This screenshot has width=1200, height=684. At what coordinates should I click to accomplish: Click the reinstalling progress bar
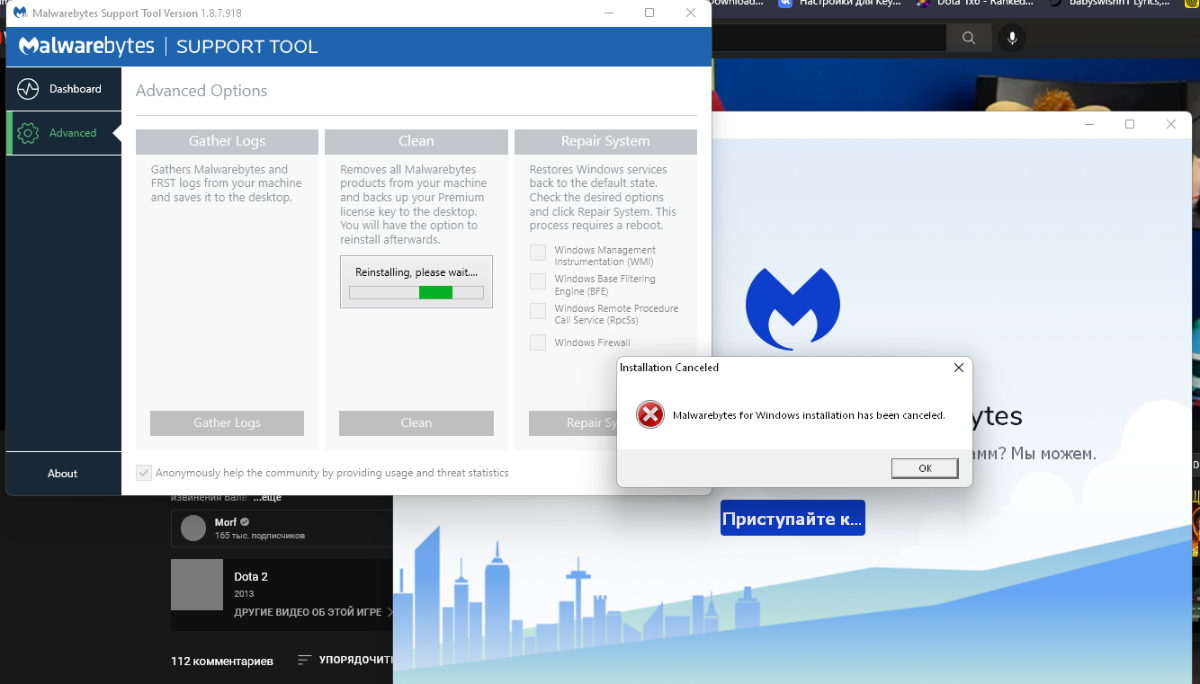(x=416, y=293)
